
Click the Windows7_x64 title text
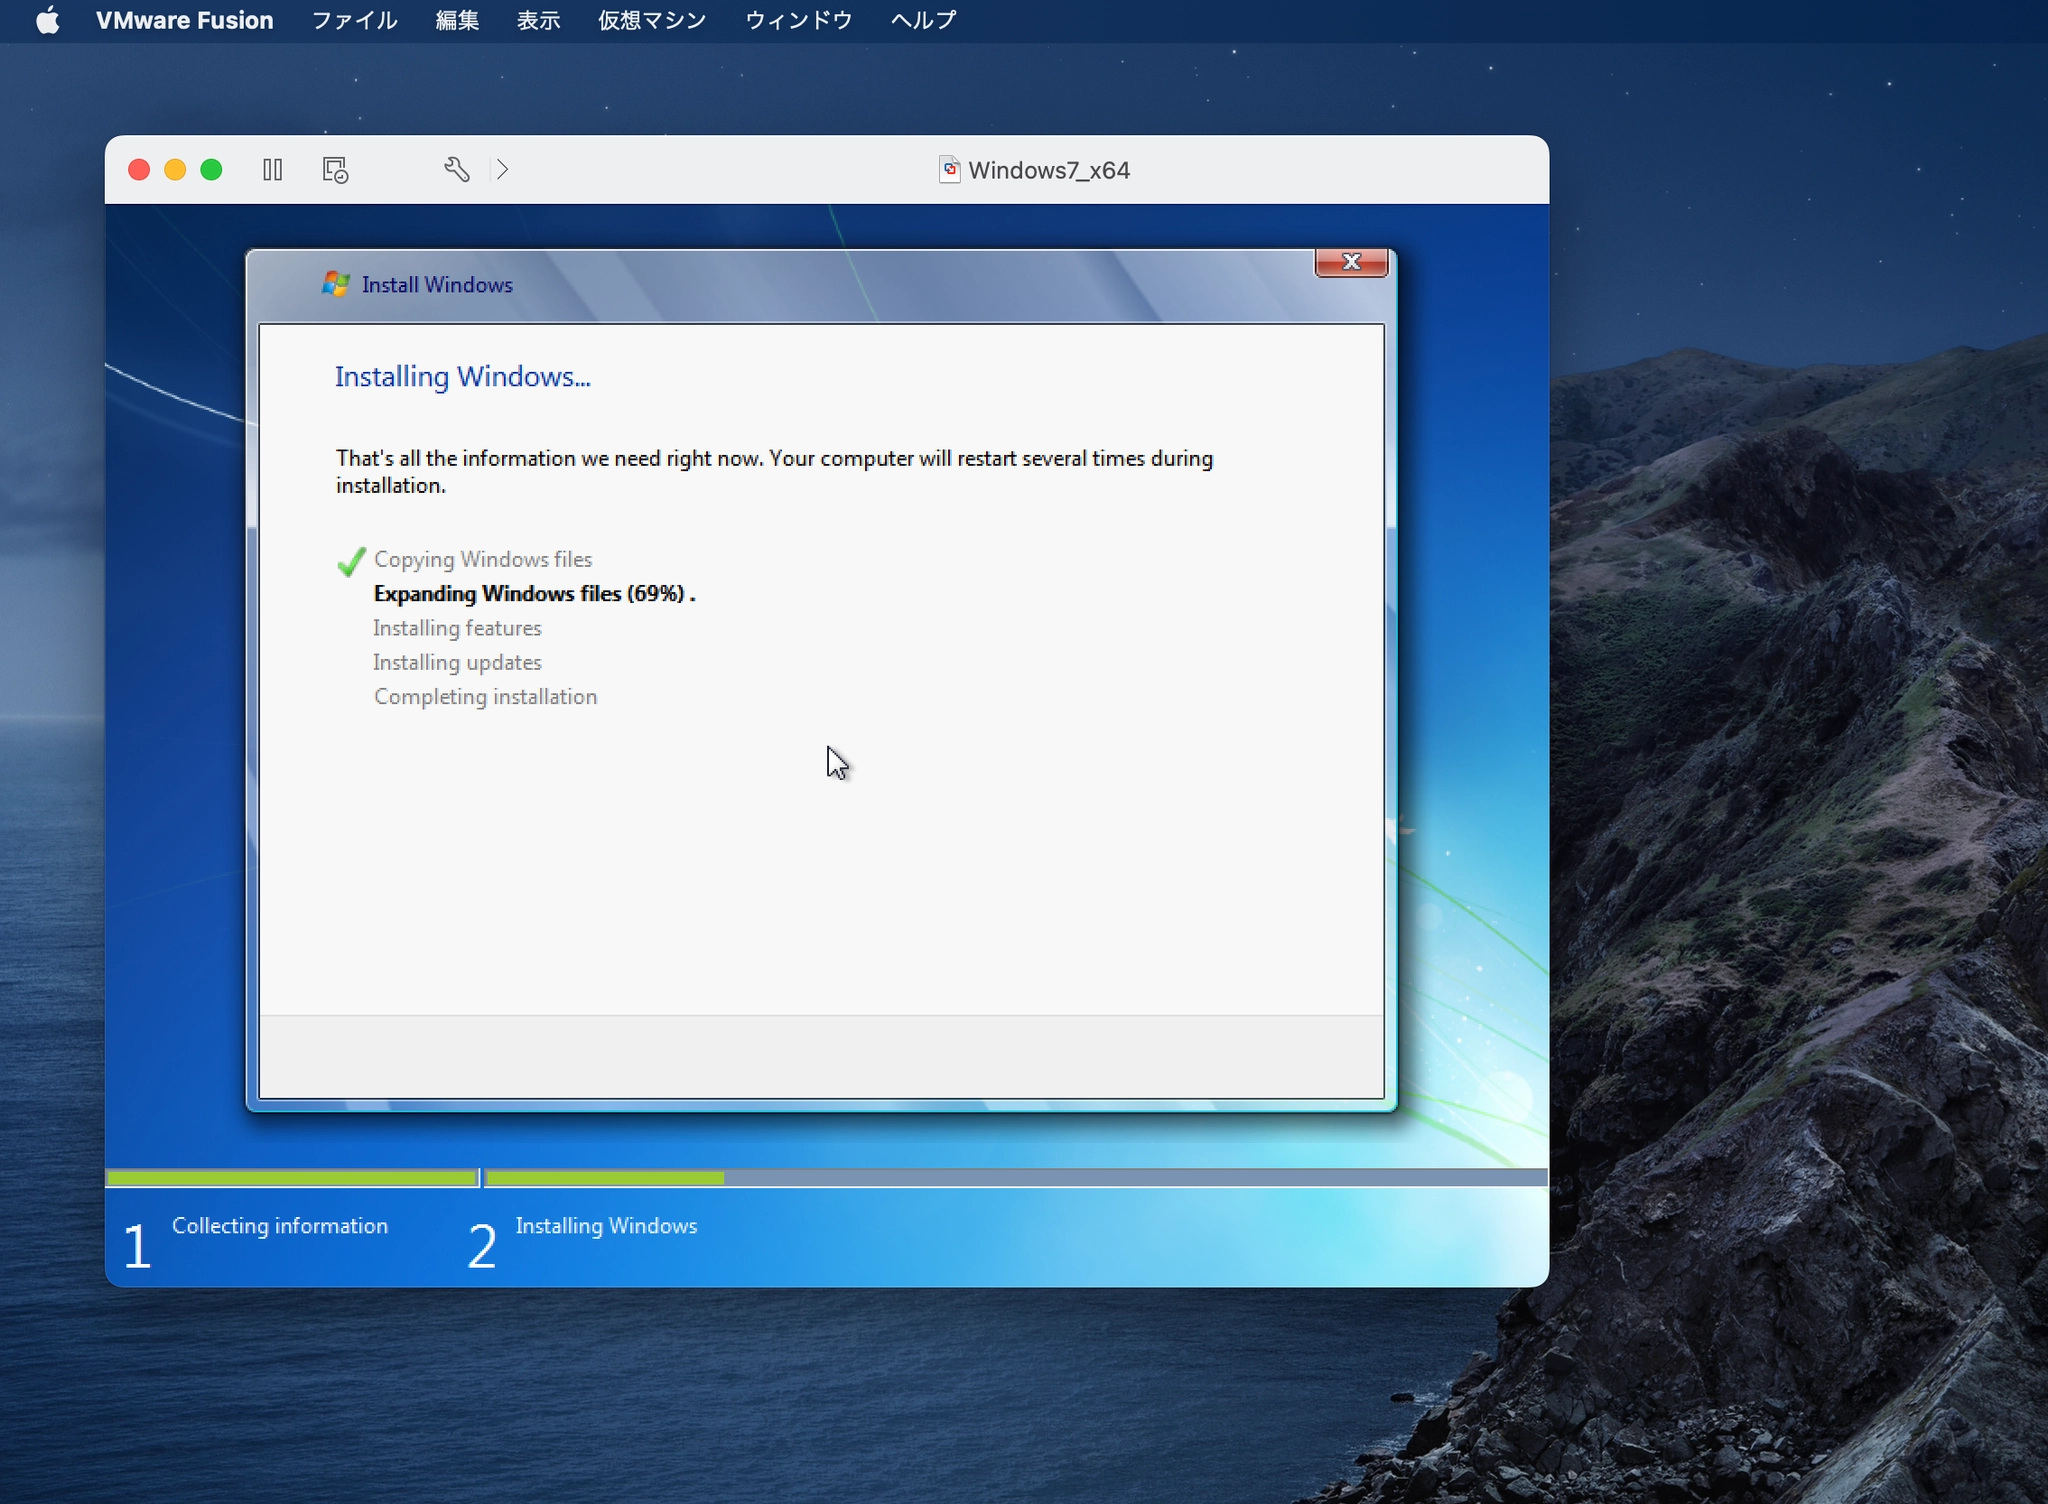coord(1049,169)
